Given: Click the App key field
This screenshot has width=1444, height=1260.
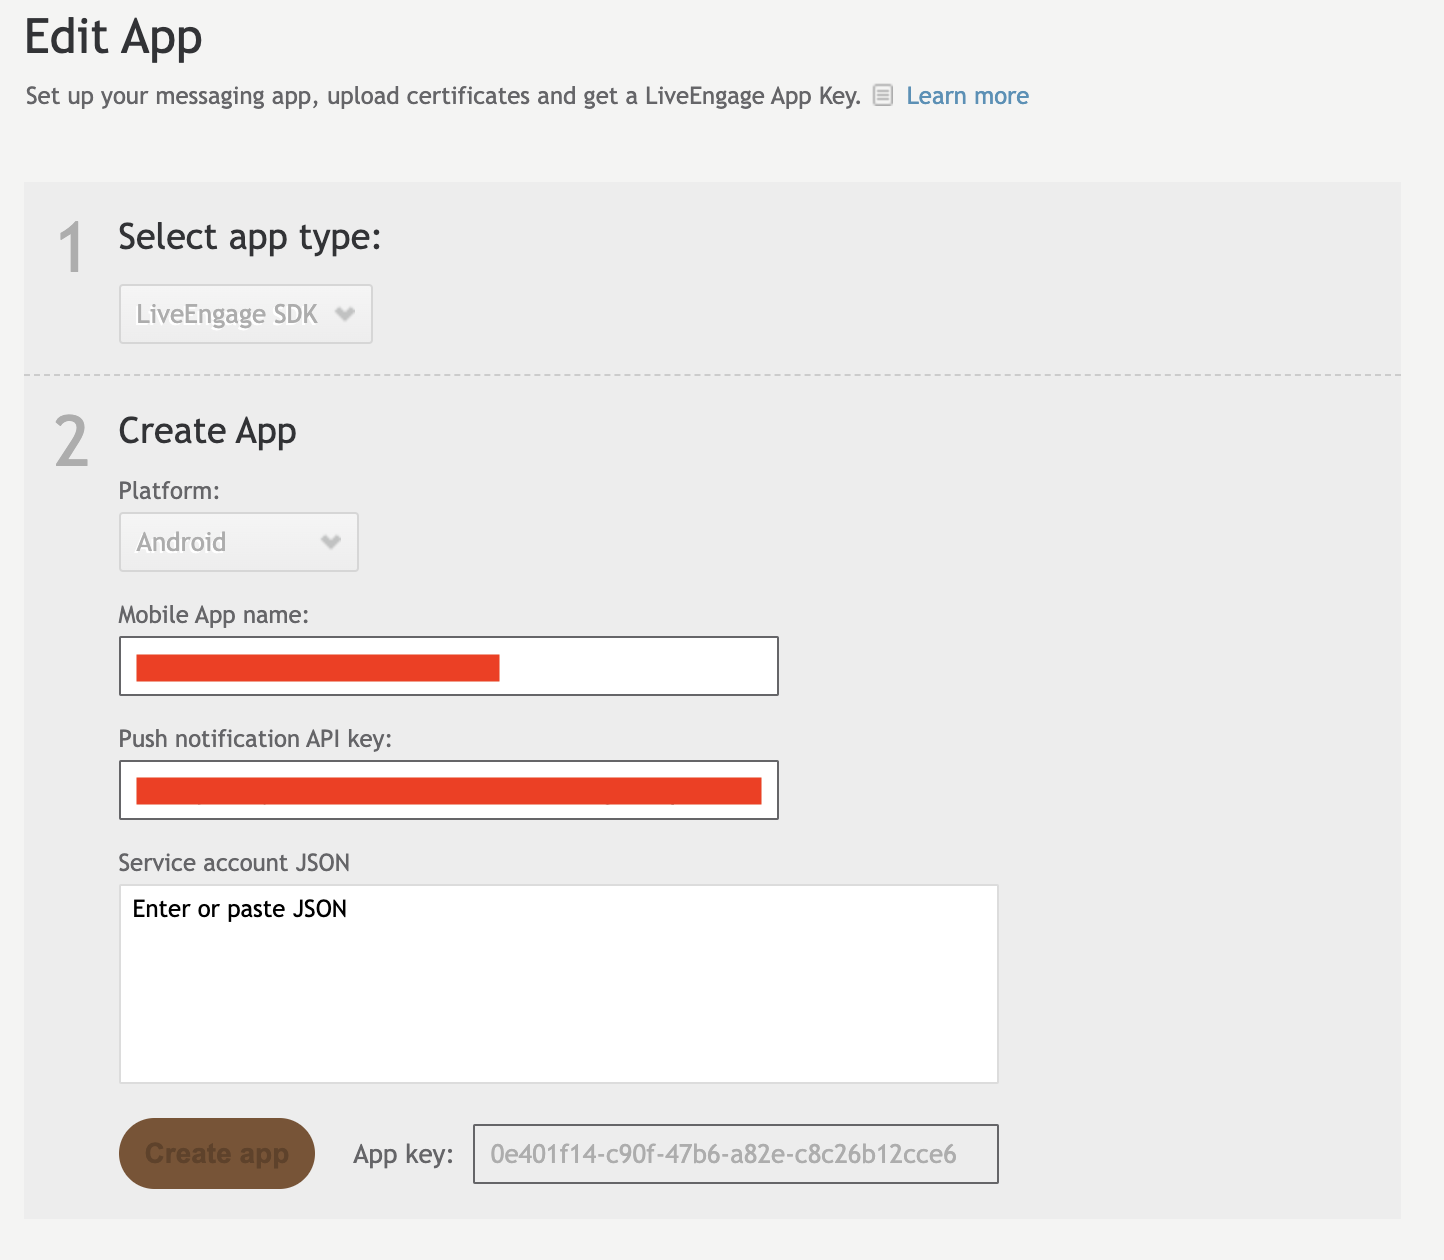Looking at the screenshot, I should pyautogui.click(x=736, y=1154).
